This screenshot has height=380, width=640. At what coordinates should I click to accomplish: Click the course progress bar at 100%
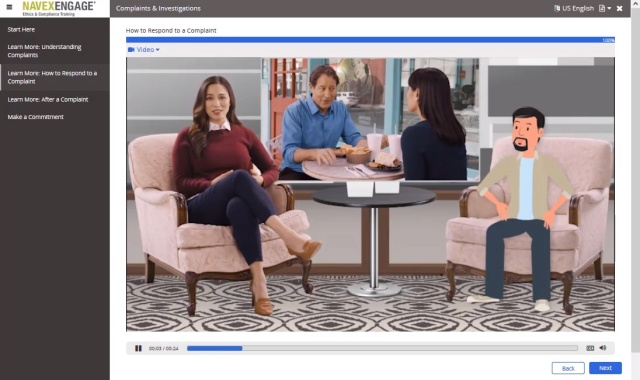370,40
